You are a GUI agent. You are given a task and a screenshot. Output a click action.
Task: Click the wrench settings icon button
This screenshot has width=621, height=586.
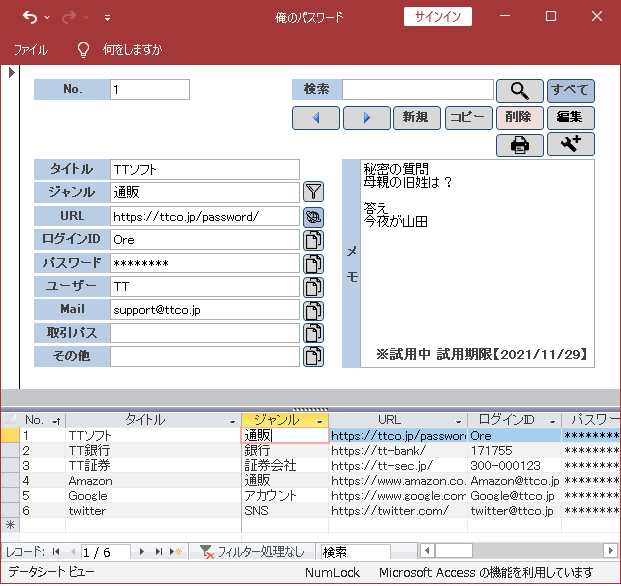tap(570, 144)
